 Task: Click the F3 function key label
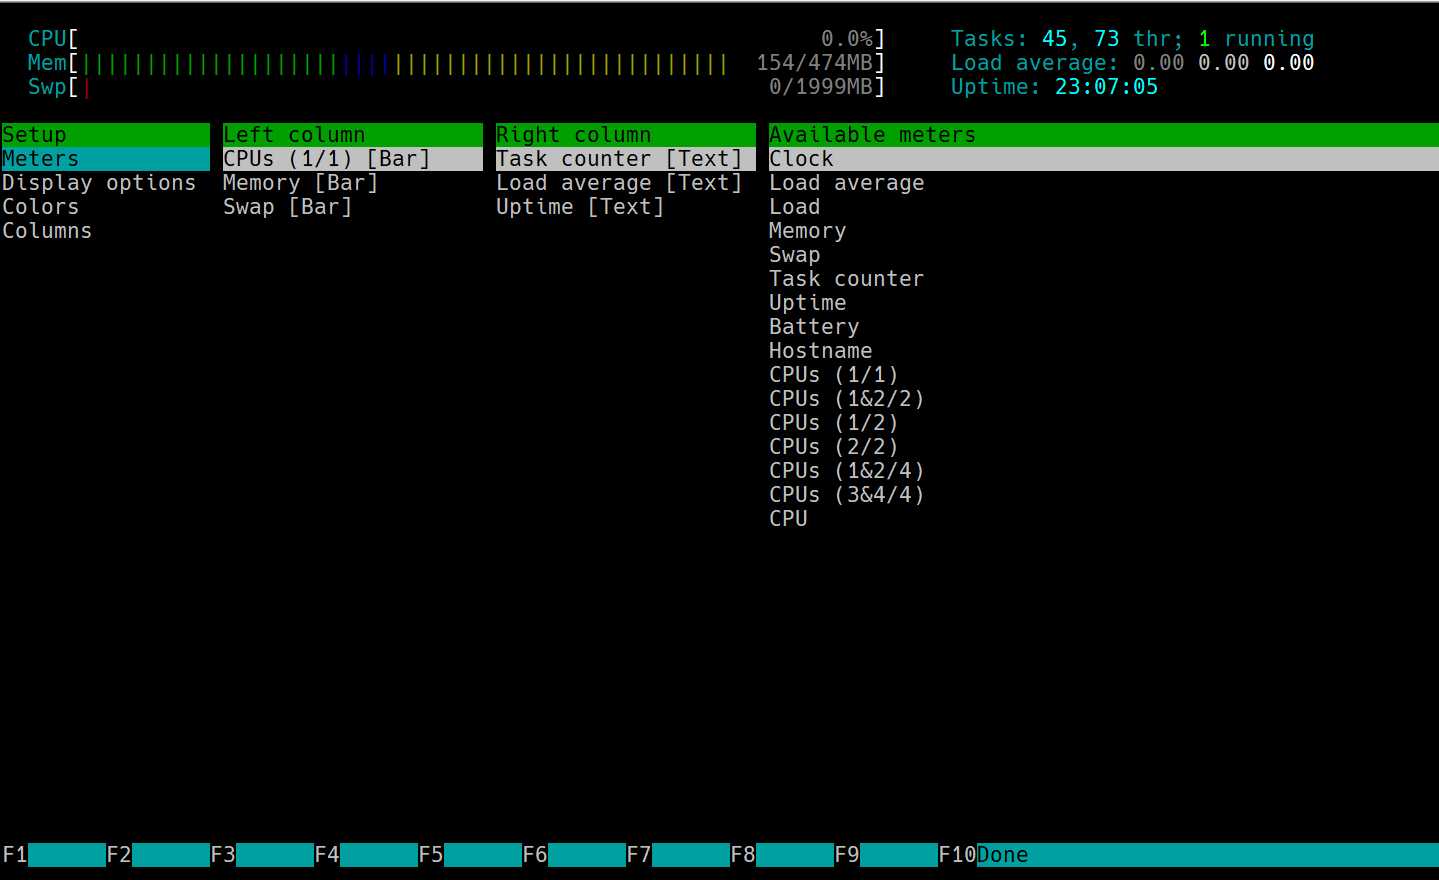222,855
